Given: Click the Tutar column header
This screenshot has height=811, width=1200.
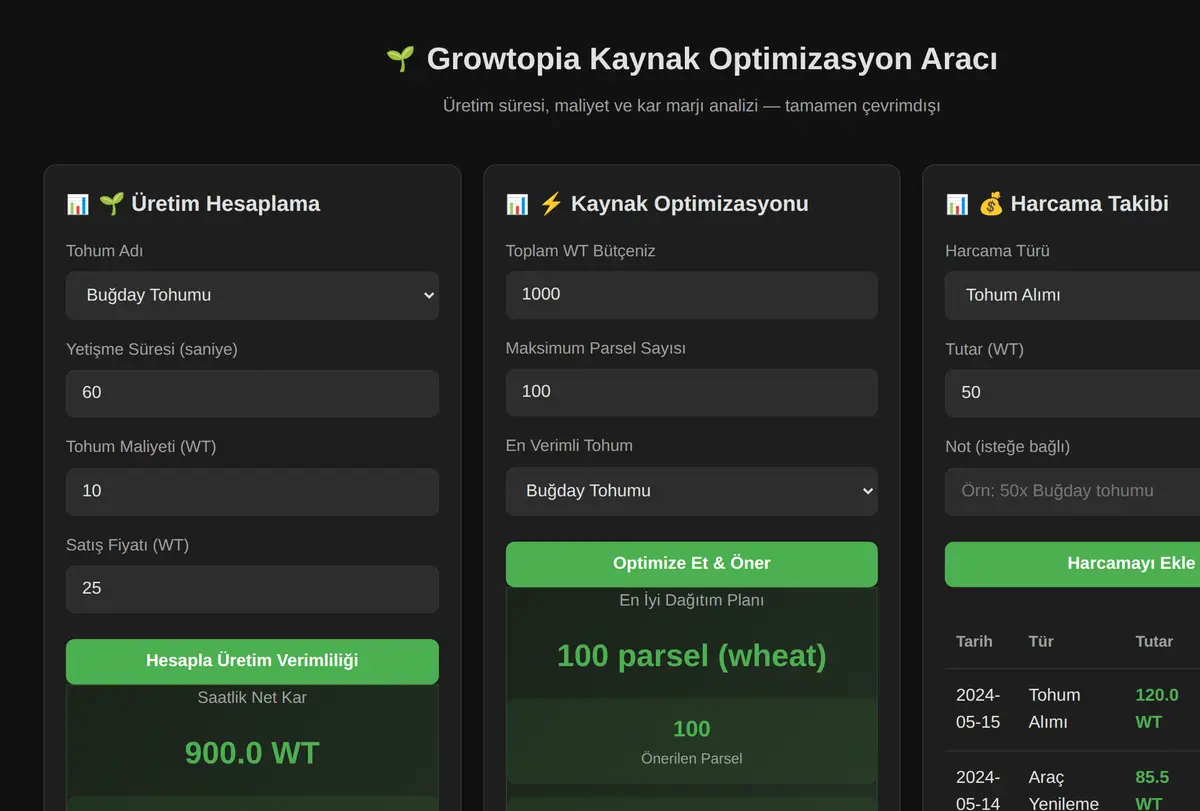Looking at the screenshot, I should (x=1154, y=641).
